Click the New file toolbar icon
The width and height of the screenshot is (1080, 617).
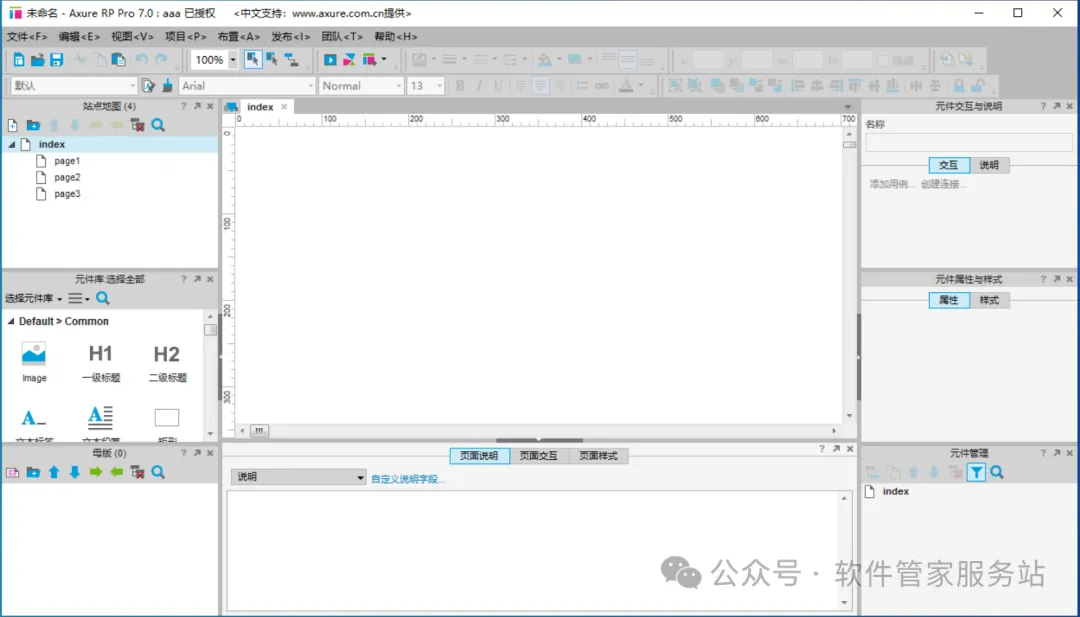19,60
